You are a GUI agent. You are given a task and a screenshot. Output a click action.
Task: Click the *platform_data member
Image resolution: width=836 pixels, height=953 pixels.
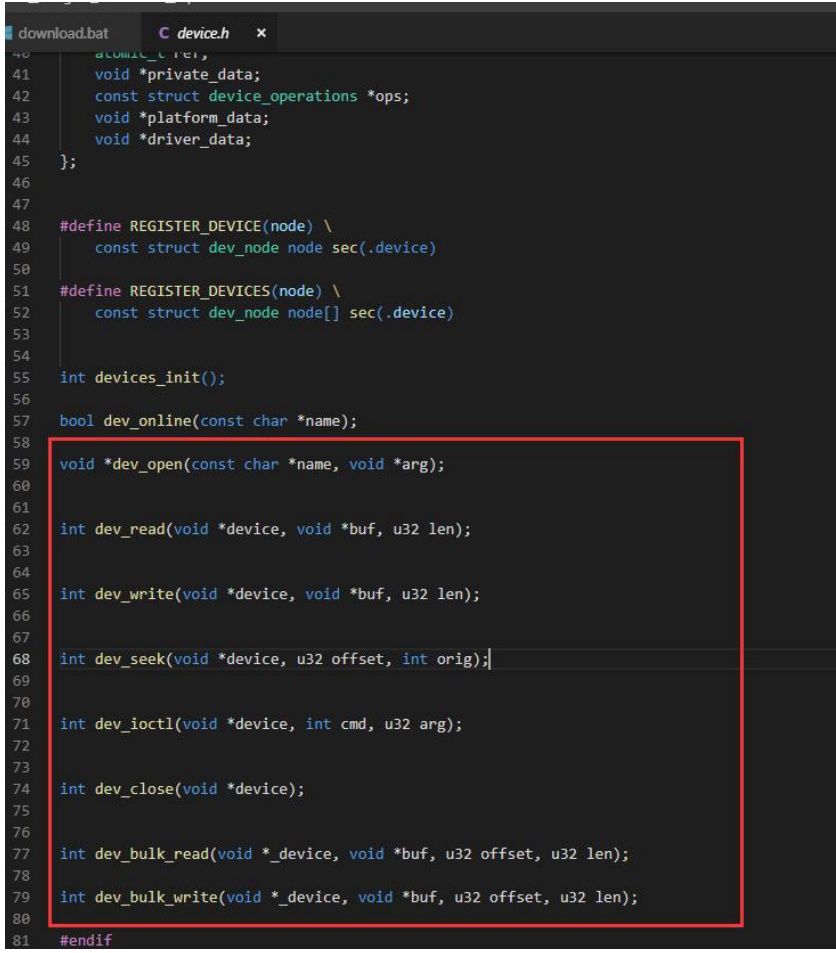pyautogui.click(x=204, y=118)
